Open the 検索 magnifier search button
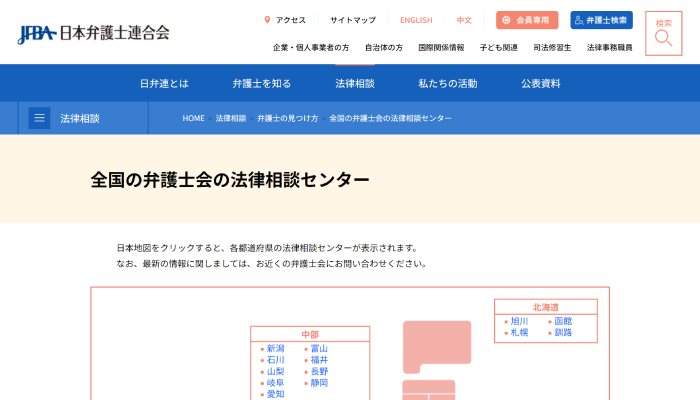The width and height of the screenshot is (700, 400). tap(663, 33)
